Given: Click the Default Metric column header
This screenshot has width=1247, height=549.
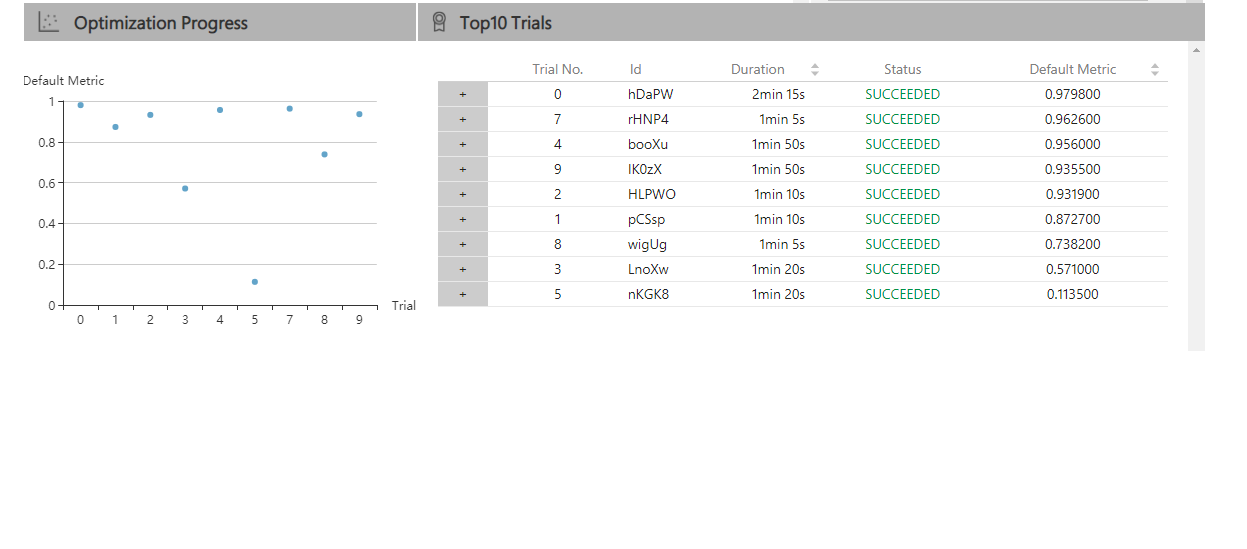Looking at the screenshot, I should (1072, 69).
